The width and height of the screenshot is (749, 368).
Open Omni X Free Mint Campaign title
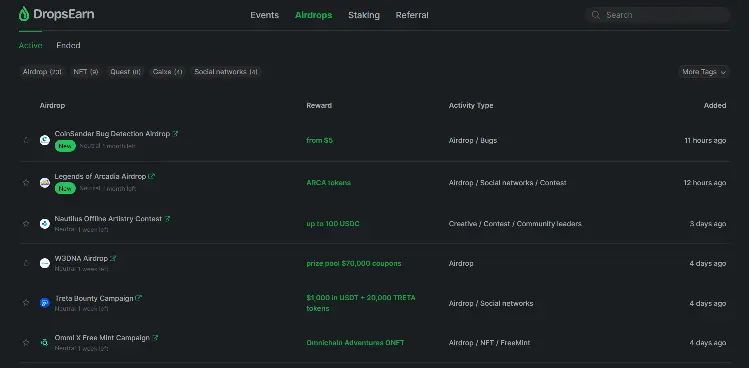[102, 338]
